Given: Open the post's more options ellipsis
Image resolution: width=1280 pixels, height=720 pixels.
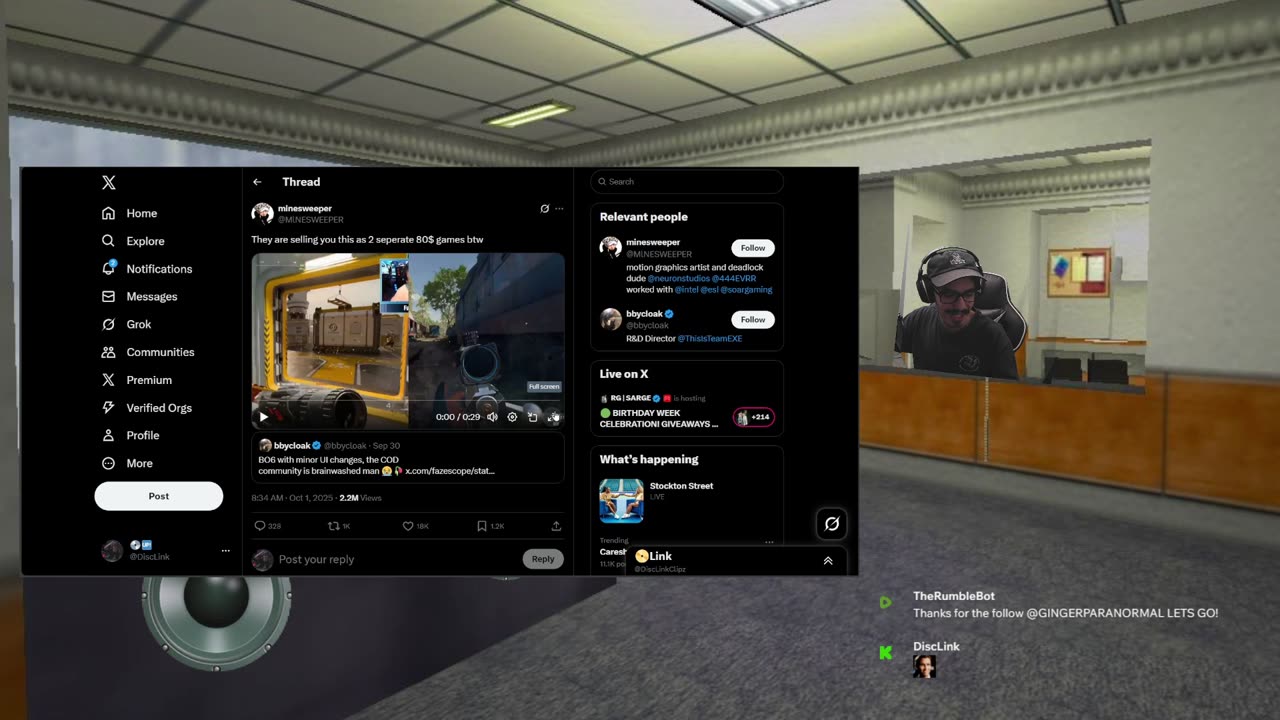Looking at the screenshot, I should click(x=559, y=209).
